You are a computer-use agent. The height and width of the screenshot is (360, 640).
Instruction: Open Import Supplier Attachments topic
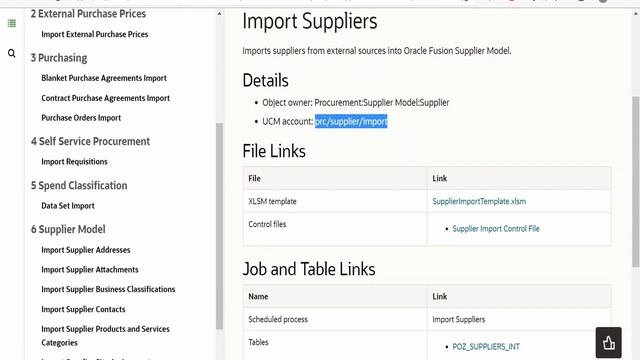90,269
